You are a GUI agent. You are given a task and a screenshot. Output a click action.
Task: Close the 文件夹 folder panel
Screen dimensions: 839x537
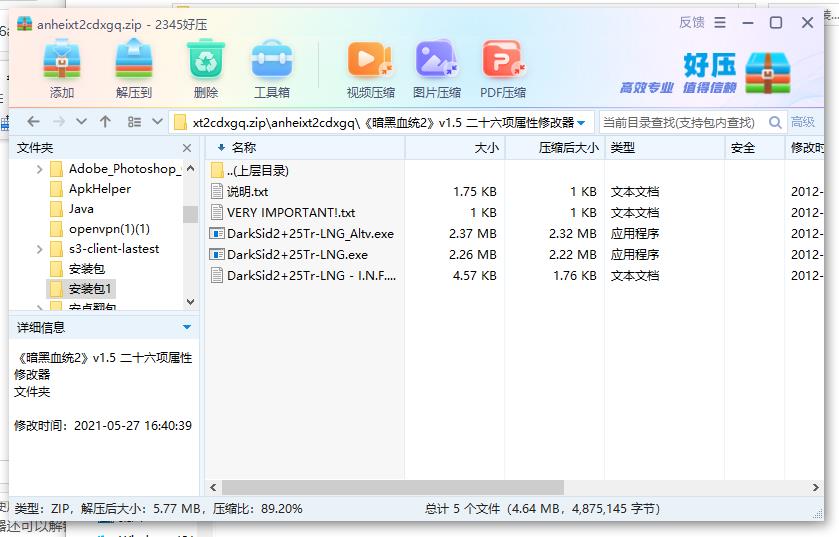187,148
